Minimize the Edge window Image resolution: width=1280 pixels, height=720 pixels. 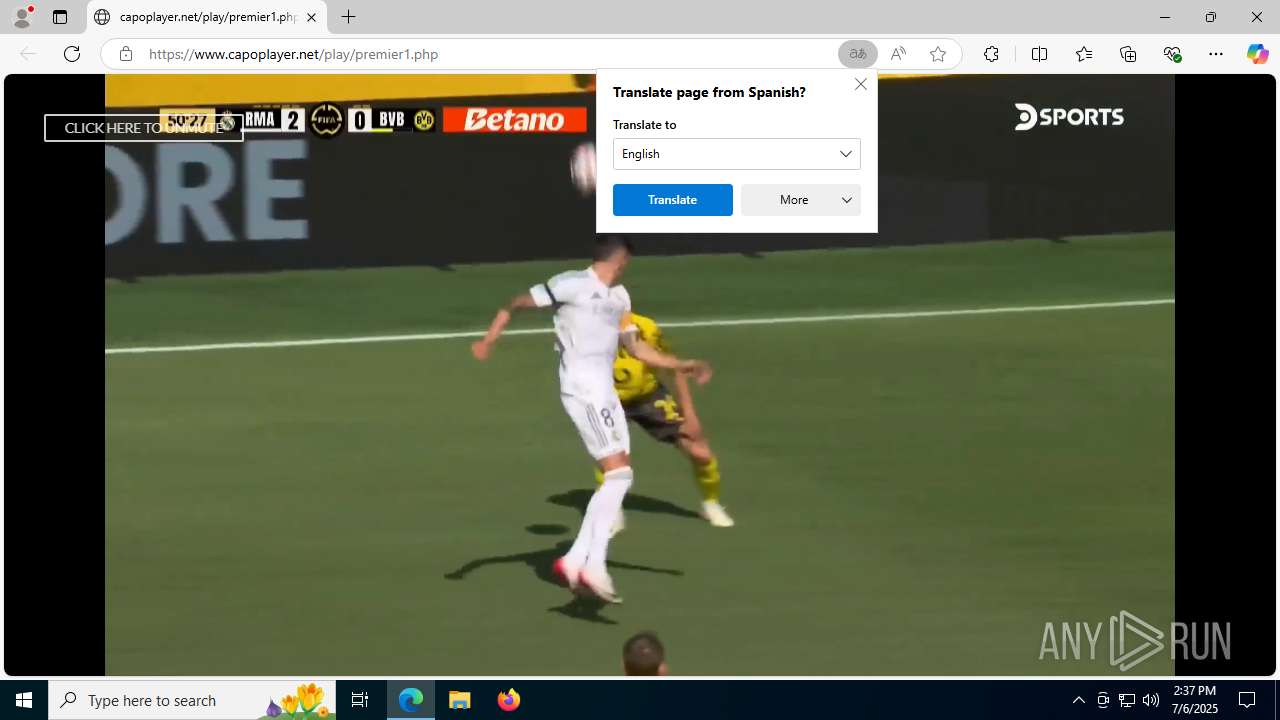[1164, 17]
